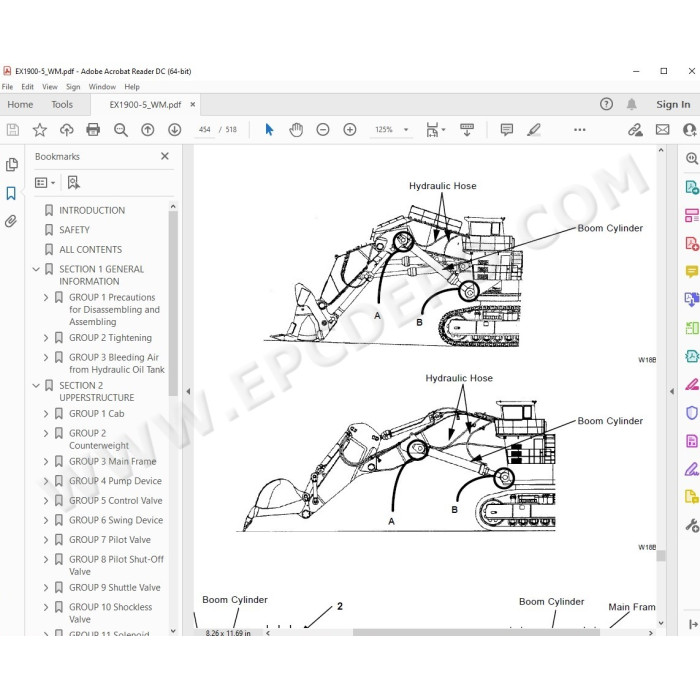Add a comment note icon
This screenshot has width=700, height=700.
pyautogui.click(x=507, y=130)
